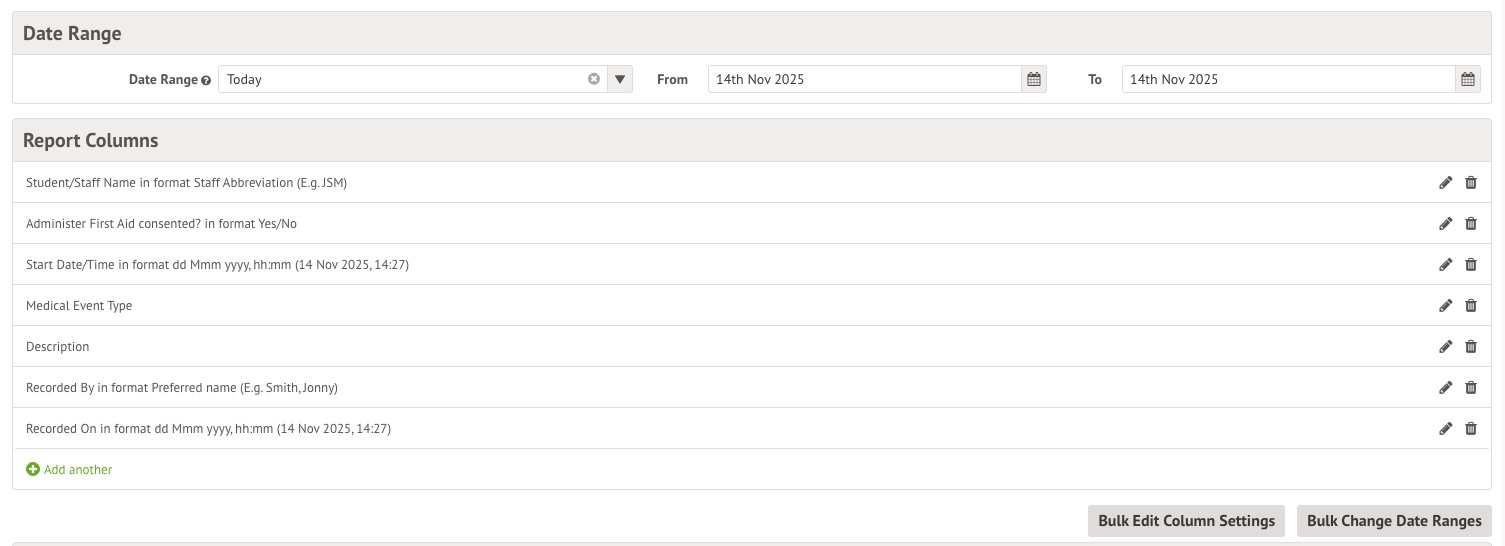Click the Date Range help question mark
Viewport: 1505px width, 546px height.
pos(206,80)
